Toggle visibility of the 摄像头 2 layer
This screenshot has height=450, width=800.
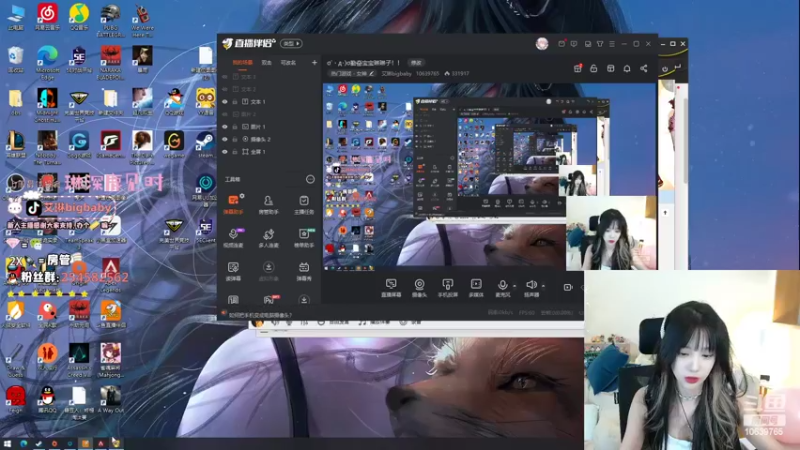pyautogui.click(x=224, y=139)
